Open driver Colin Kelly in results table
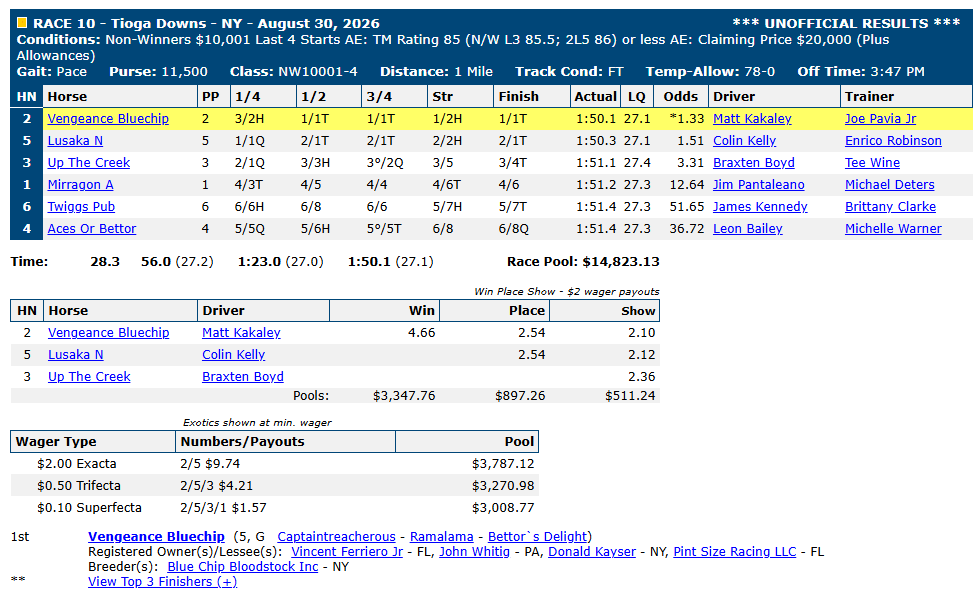975x594 pixels. (744, 141)
